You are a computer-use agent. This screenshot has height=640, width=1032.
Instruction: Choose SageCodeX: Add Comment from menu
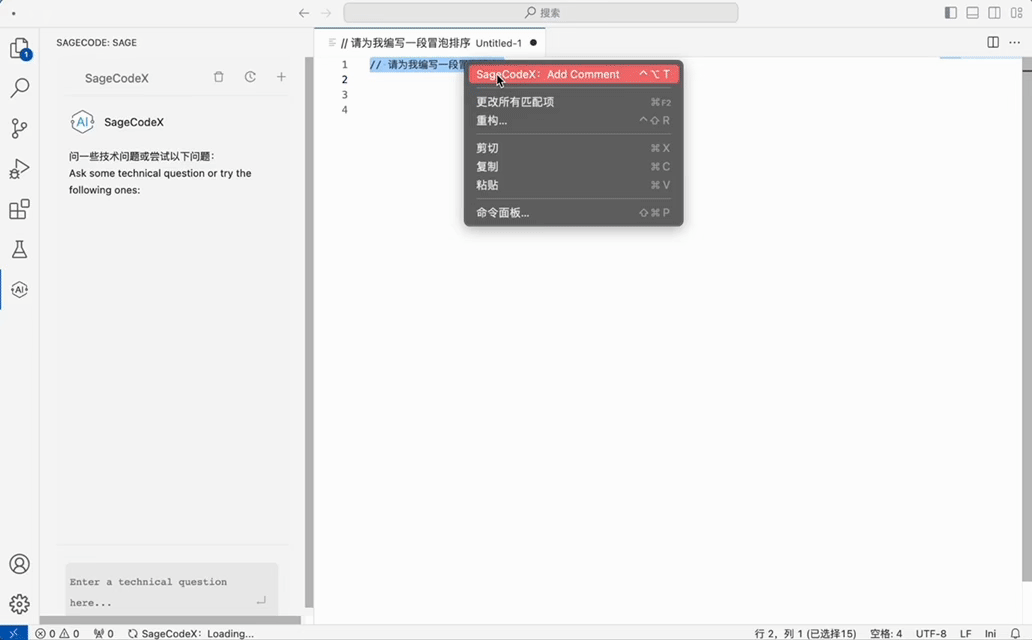coord(573,74)
